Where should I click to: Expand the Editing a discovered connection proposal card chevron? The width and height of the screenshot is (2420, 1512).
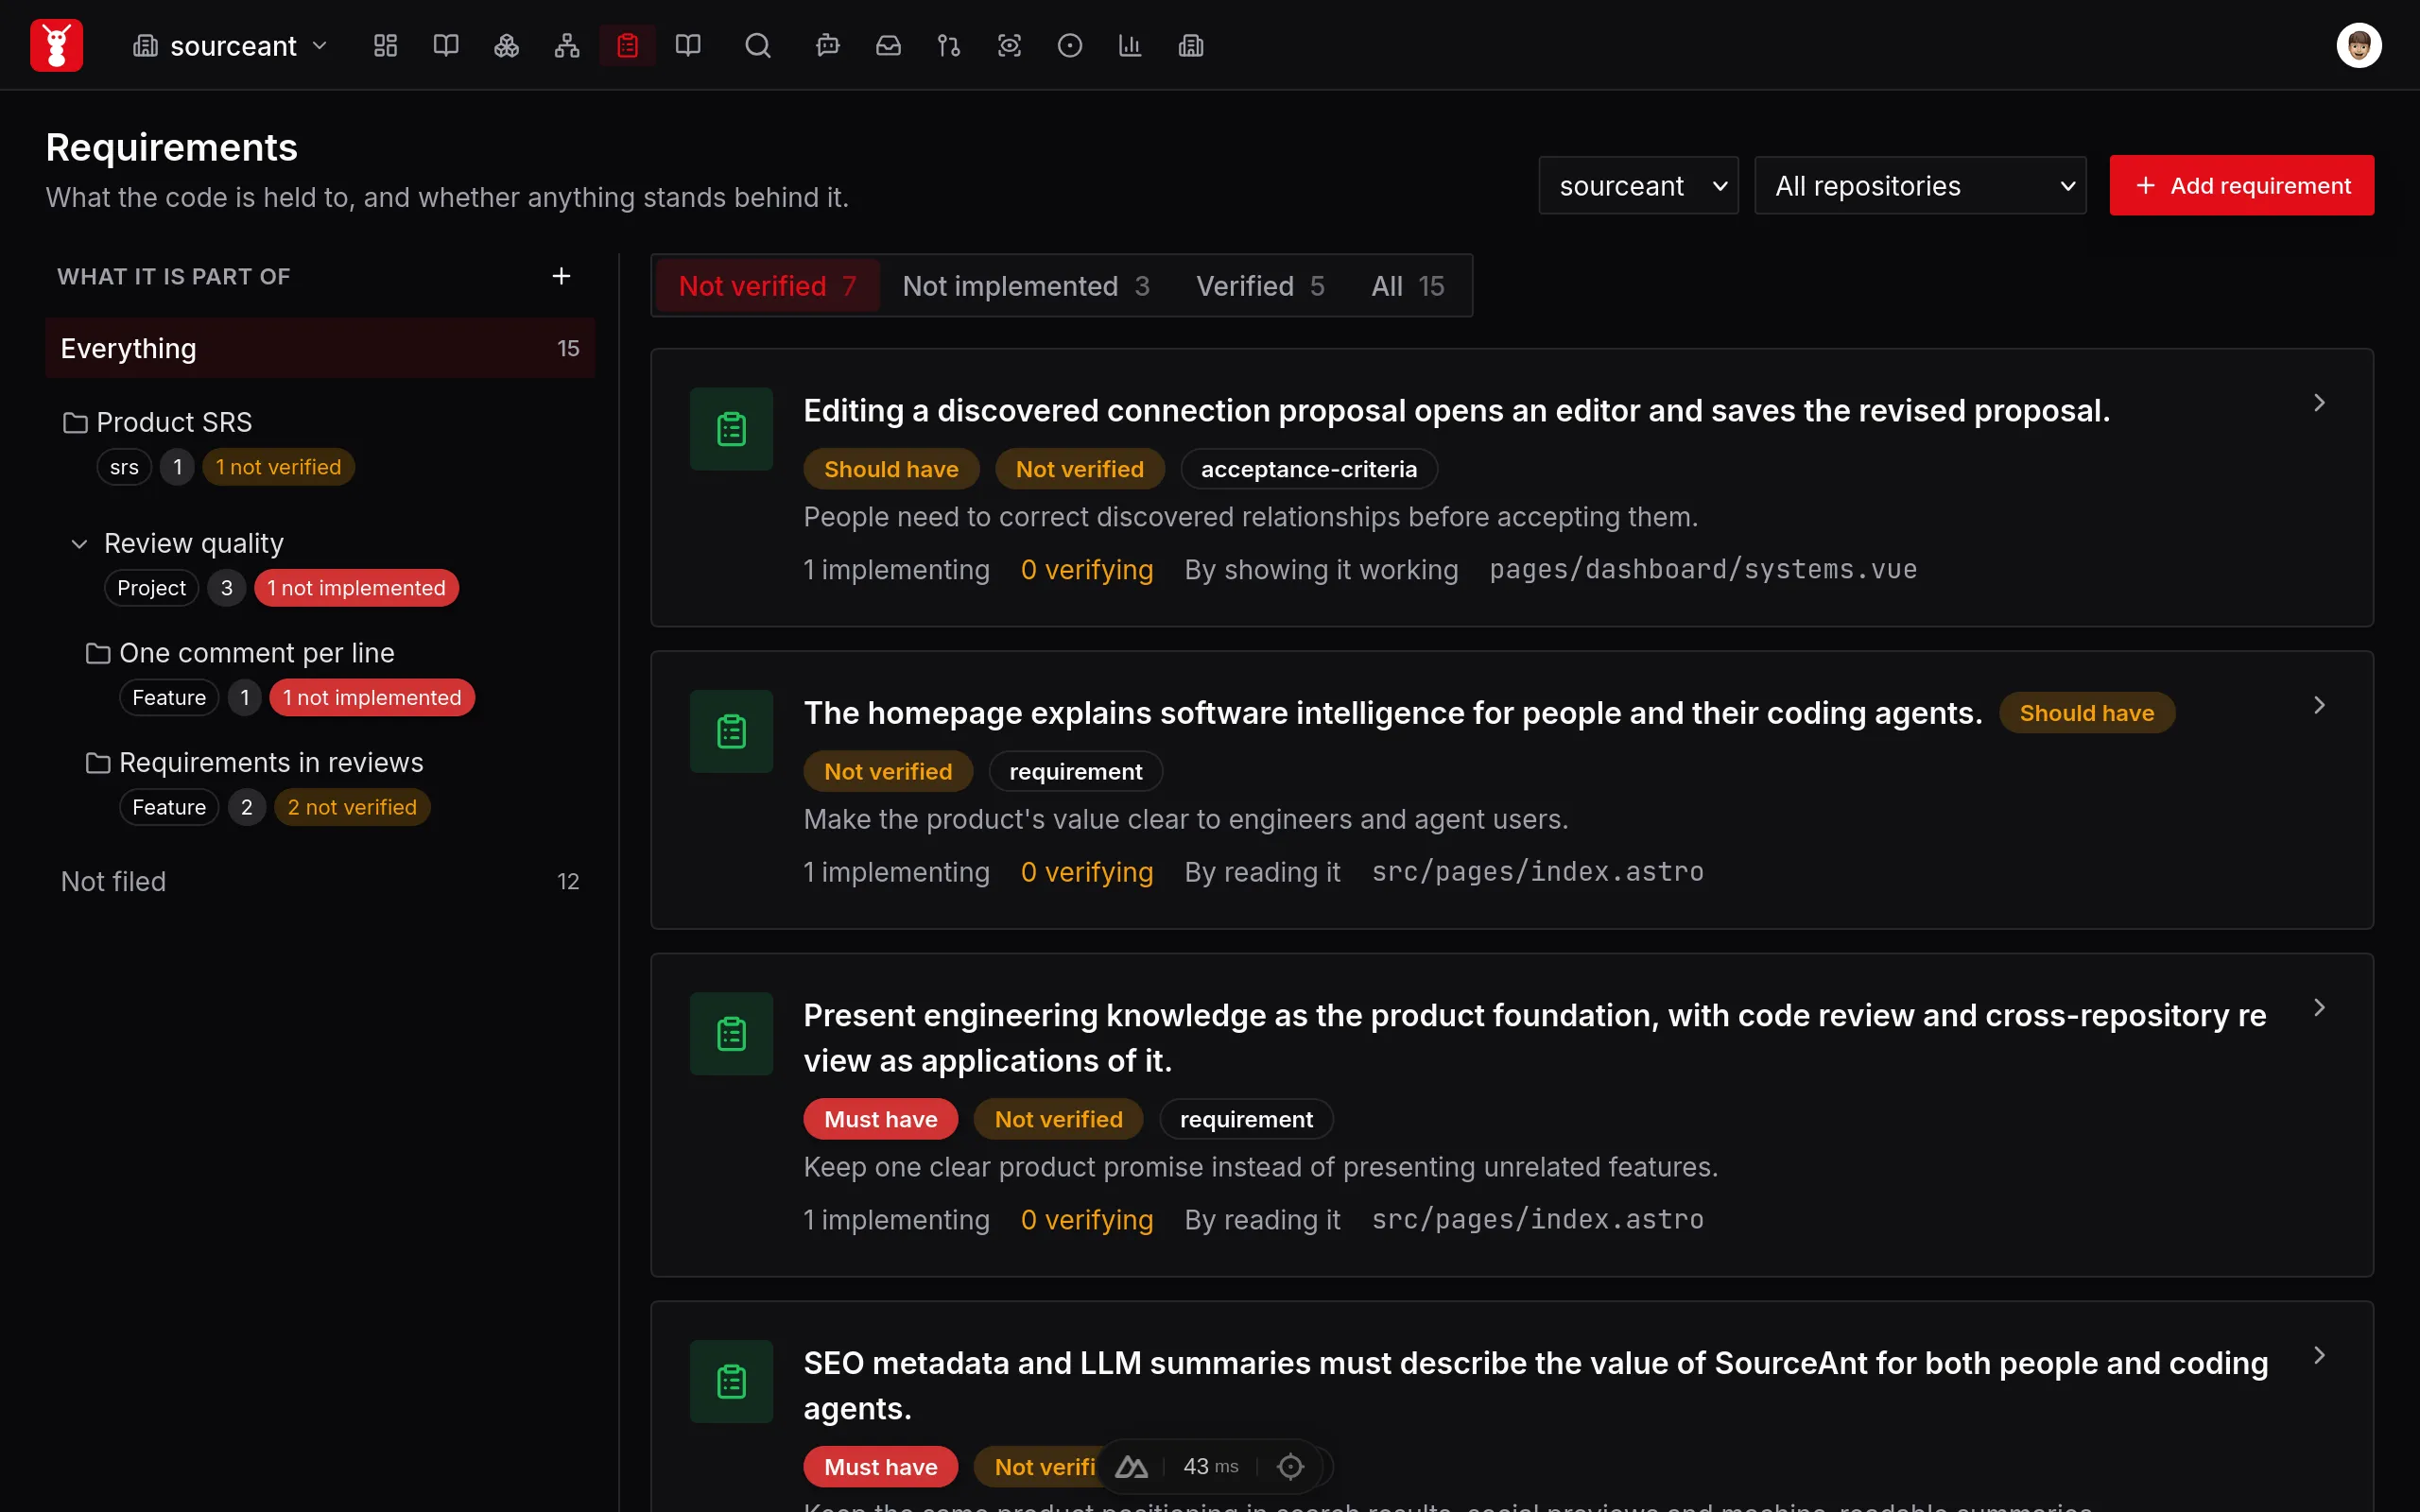pos(2319,402)
